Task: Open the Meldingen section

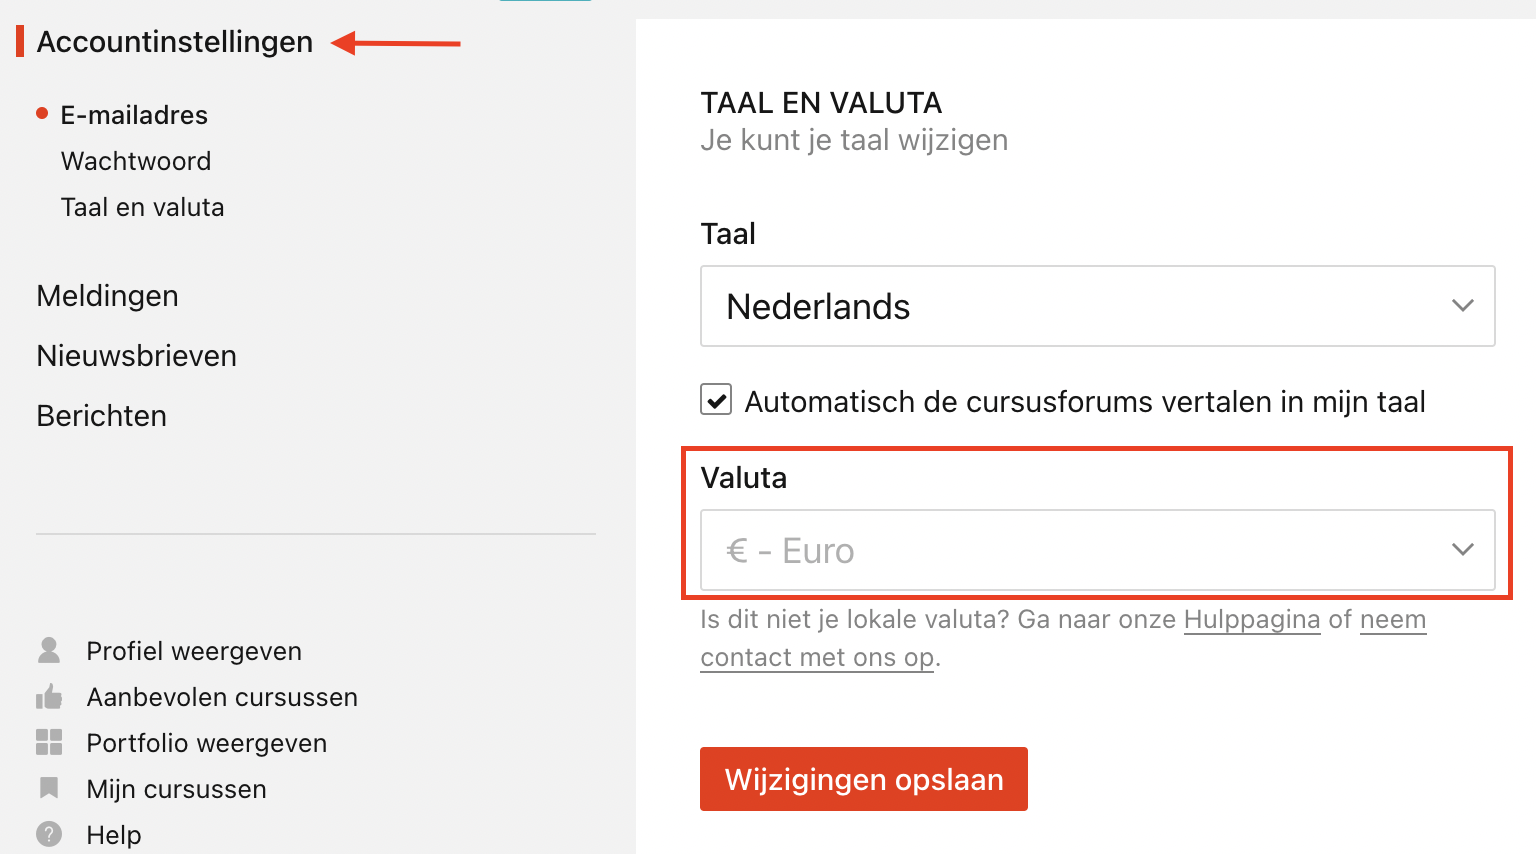Action: click(x=107, y=296)
